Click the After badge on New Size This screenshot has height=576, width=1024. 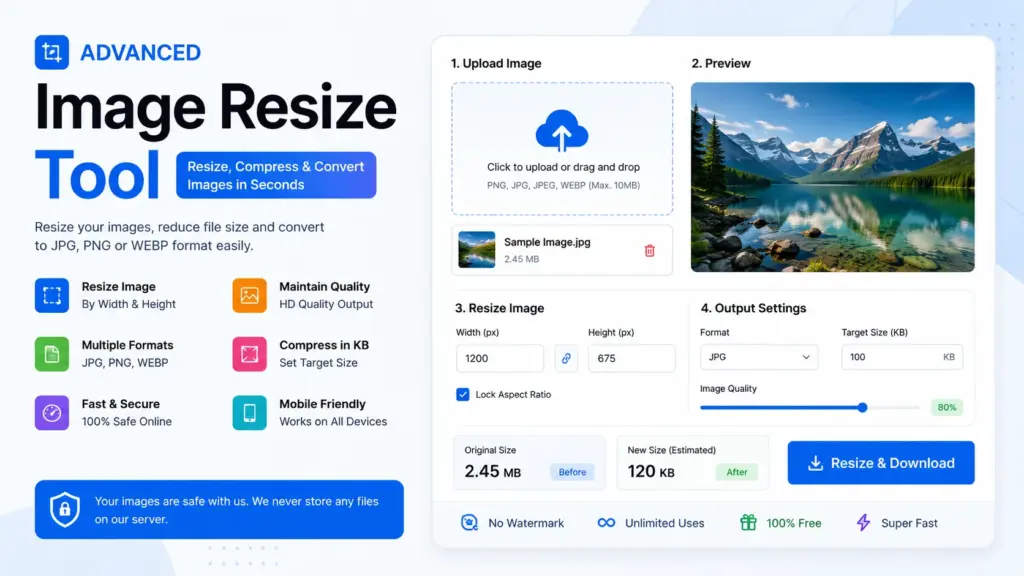(737, 472)
